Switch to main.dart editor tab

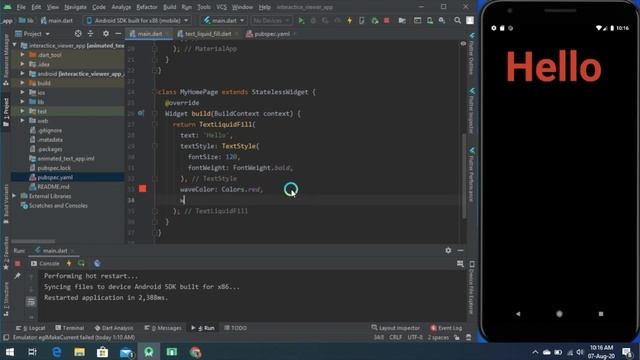(x=149, y=34)
